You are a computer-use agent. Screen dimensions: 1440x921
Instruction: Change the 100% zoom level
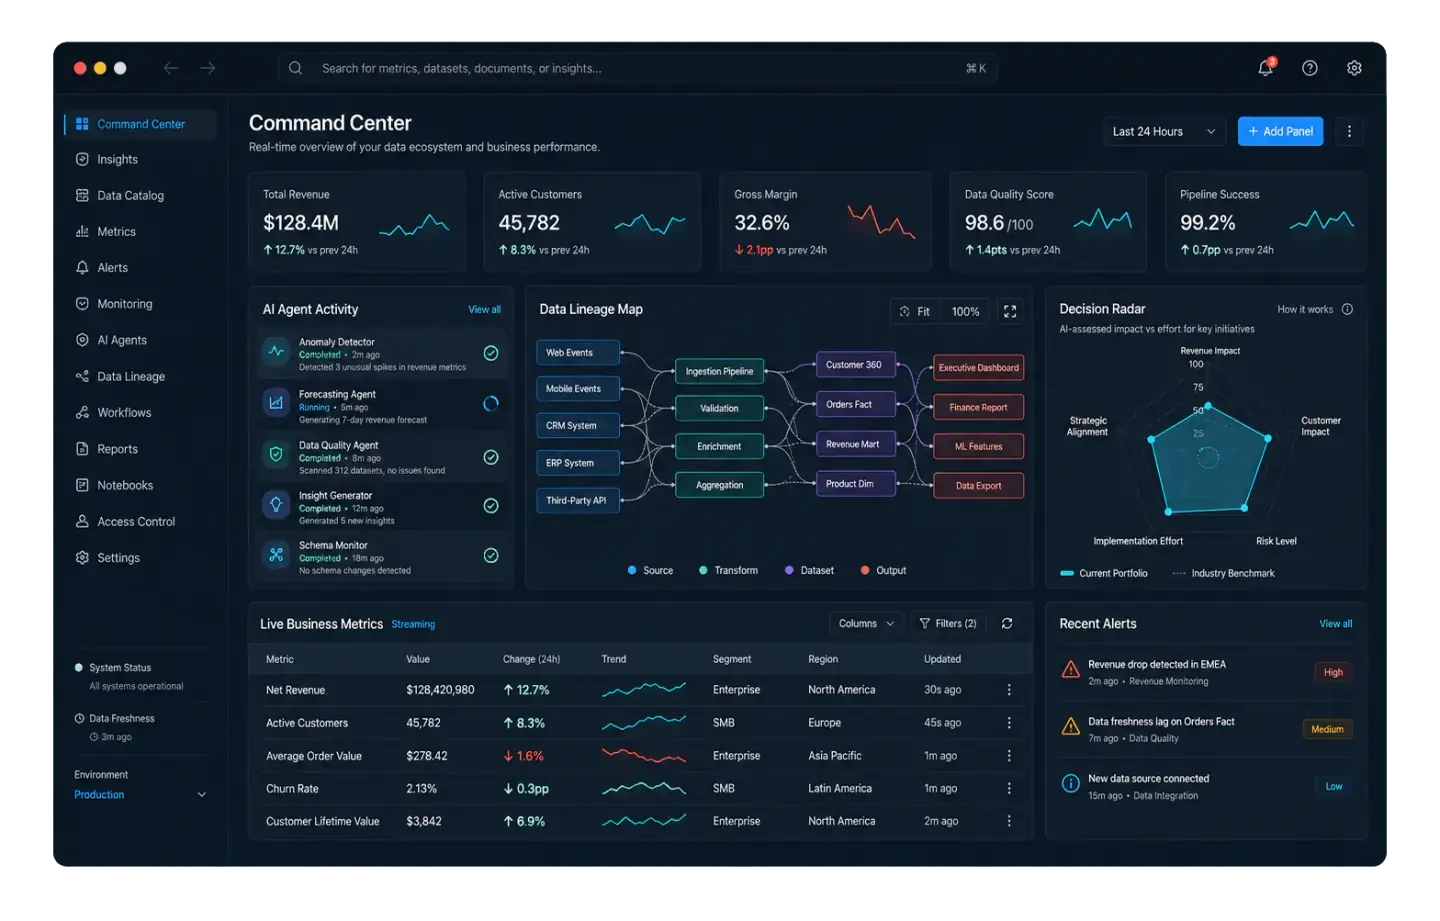click(965, 312)
